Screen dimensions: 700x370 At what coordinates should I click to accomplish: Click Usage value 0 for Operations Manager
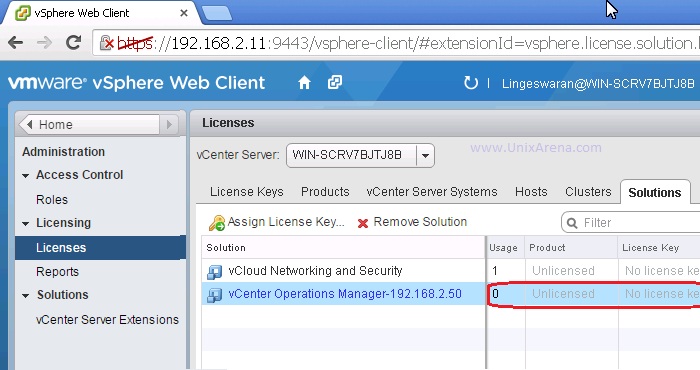(x=495, y=294)
